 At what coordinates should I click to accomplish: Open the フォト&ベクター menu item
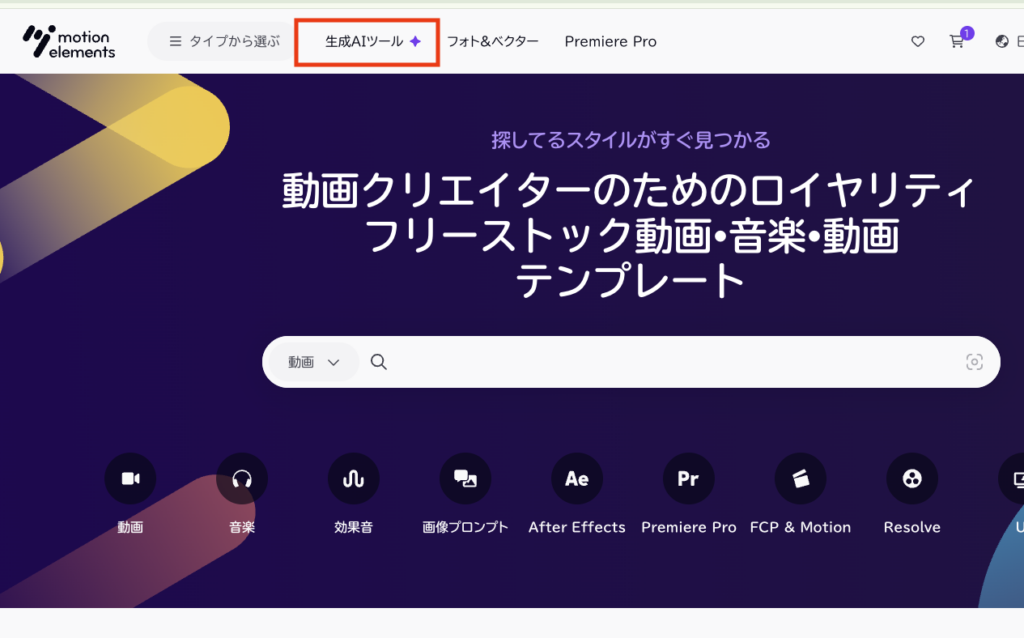point(492,42)
